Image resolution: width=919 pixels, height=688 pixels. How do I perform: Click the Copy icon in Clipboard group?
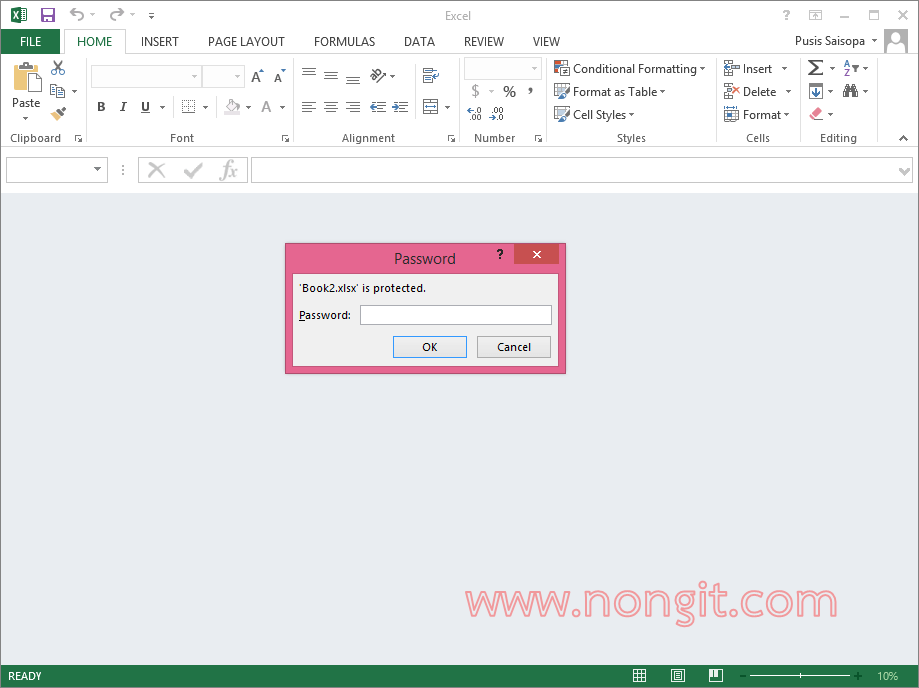[x=57, y=91]
